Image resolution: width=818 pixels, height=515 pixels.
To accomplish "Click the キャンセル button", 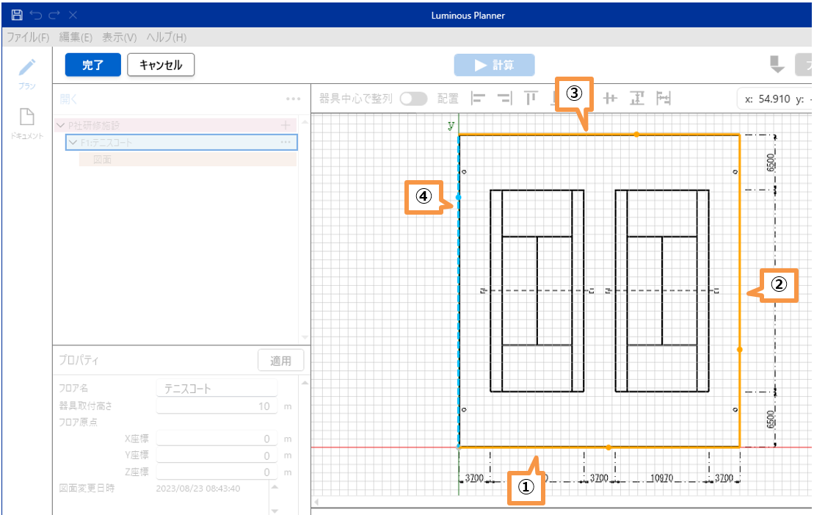I will (160, 65).
